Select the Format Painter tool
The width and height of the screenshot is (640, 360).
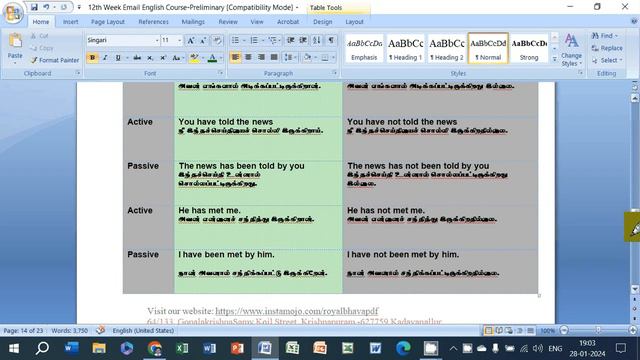[x=55, y=60]
